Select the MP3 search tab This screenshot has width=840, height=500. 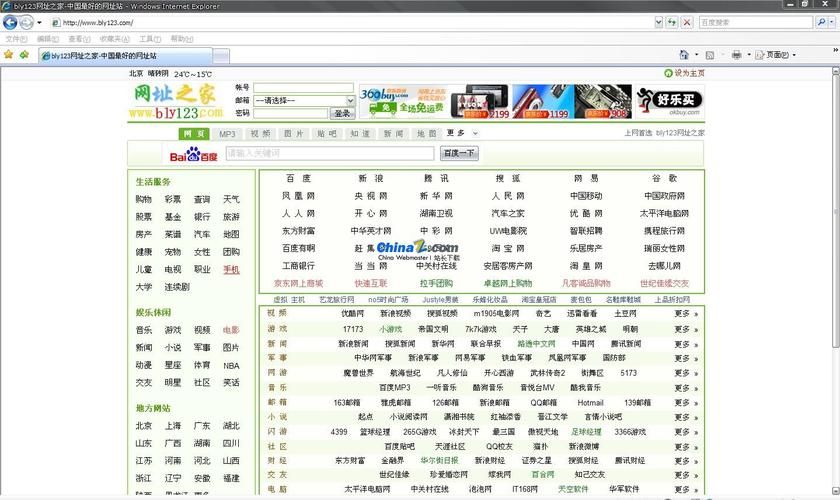[x=227, y=133]
